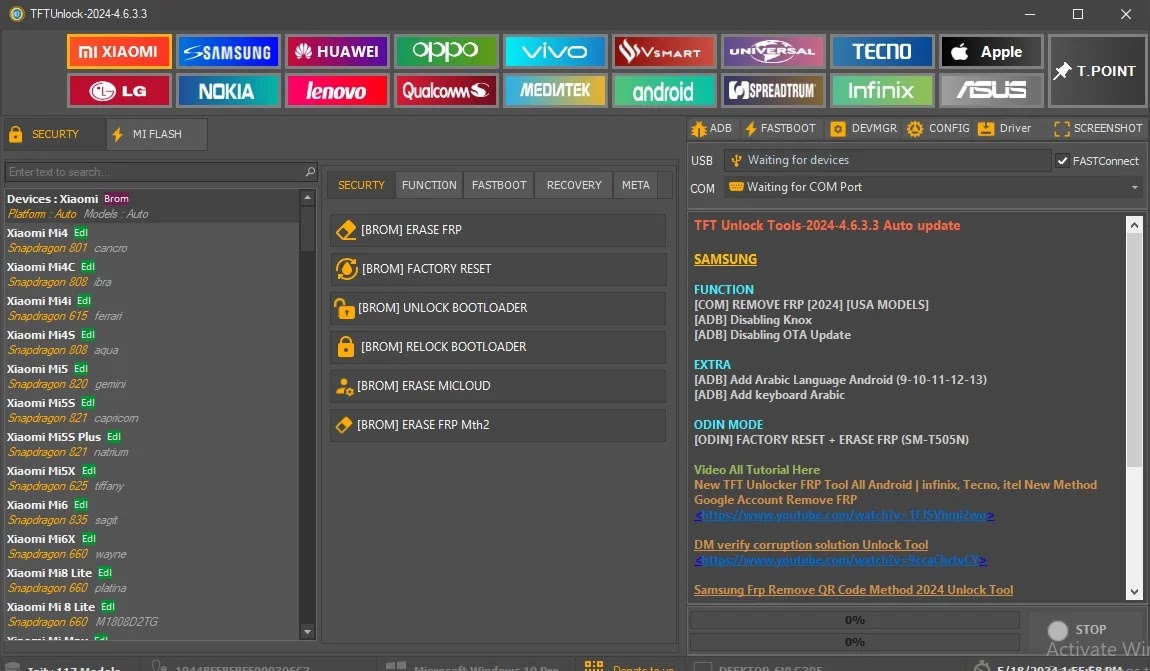Open the FUNCTION tab
Screen dimensions: 1150x671
click(429, 185)
